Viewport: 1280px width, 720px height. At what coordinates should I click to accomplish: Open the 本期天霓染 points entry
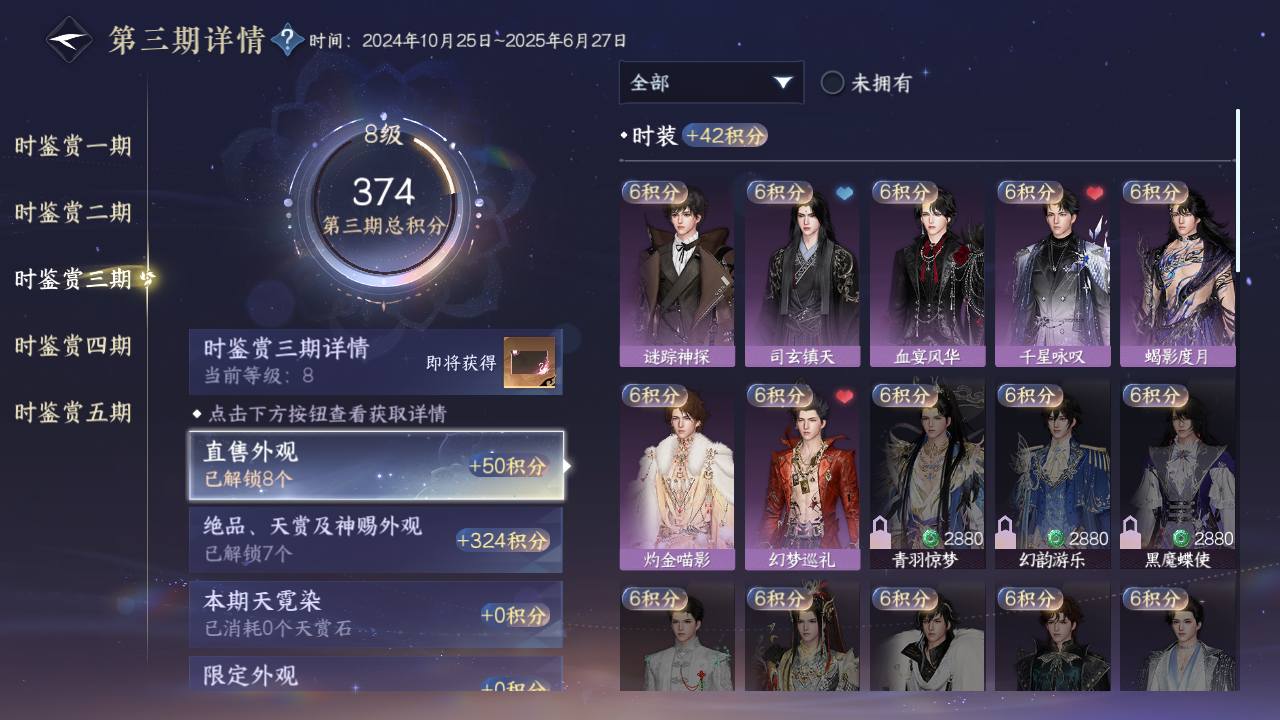tap(376, 614)
